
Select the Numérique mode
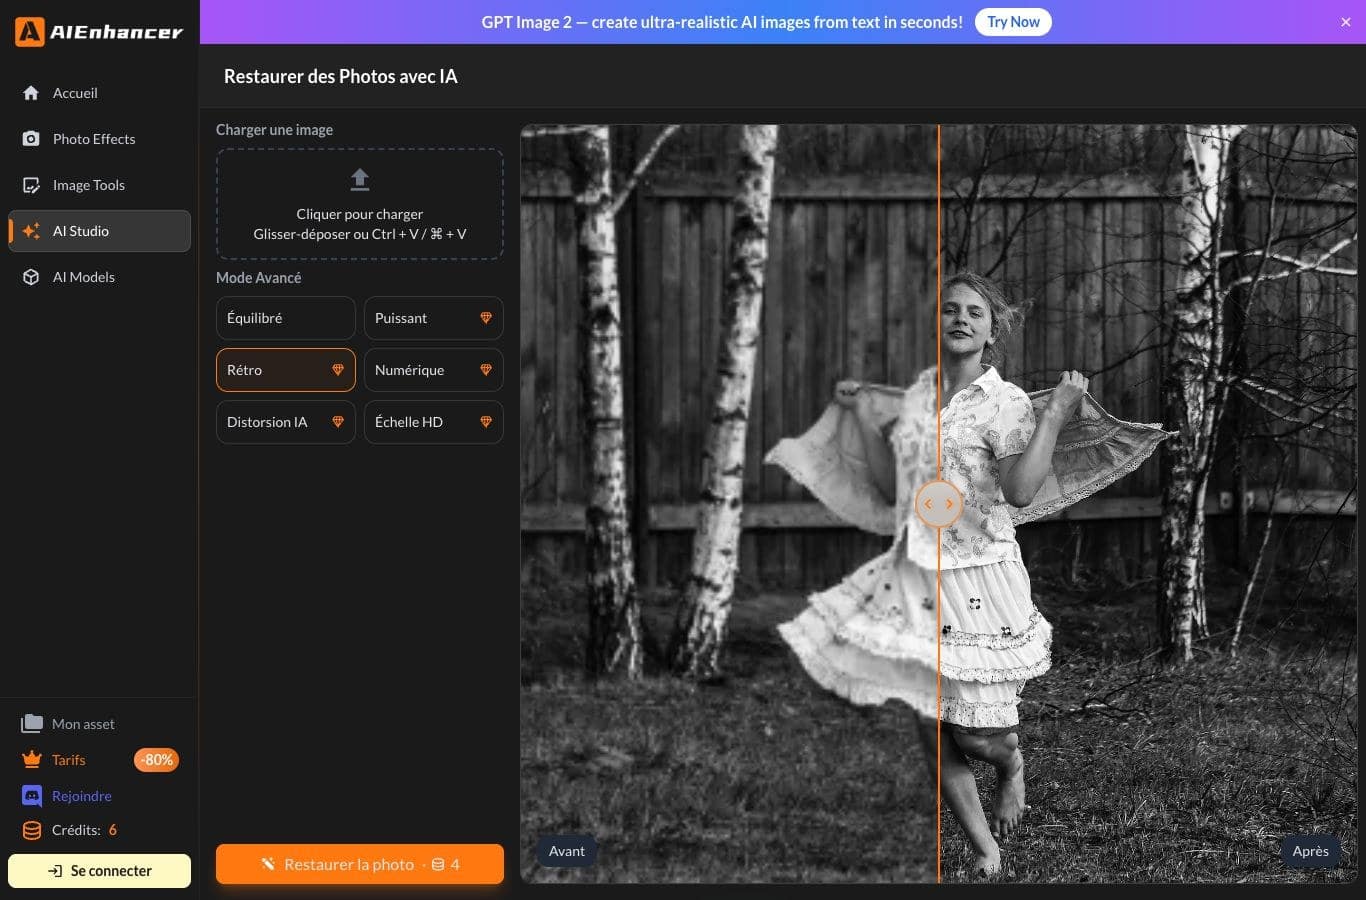(x=434, y=370)
